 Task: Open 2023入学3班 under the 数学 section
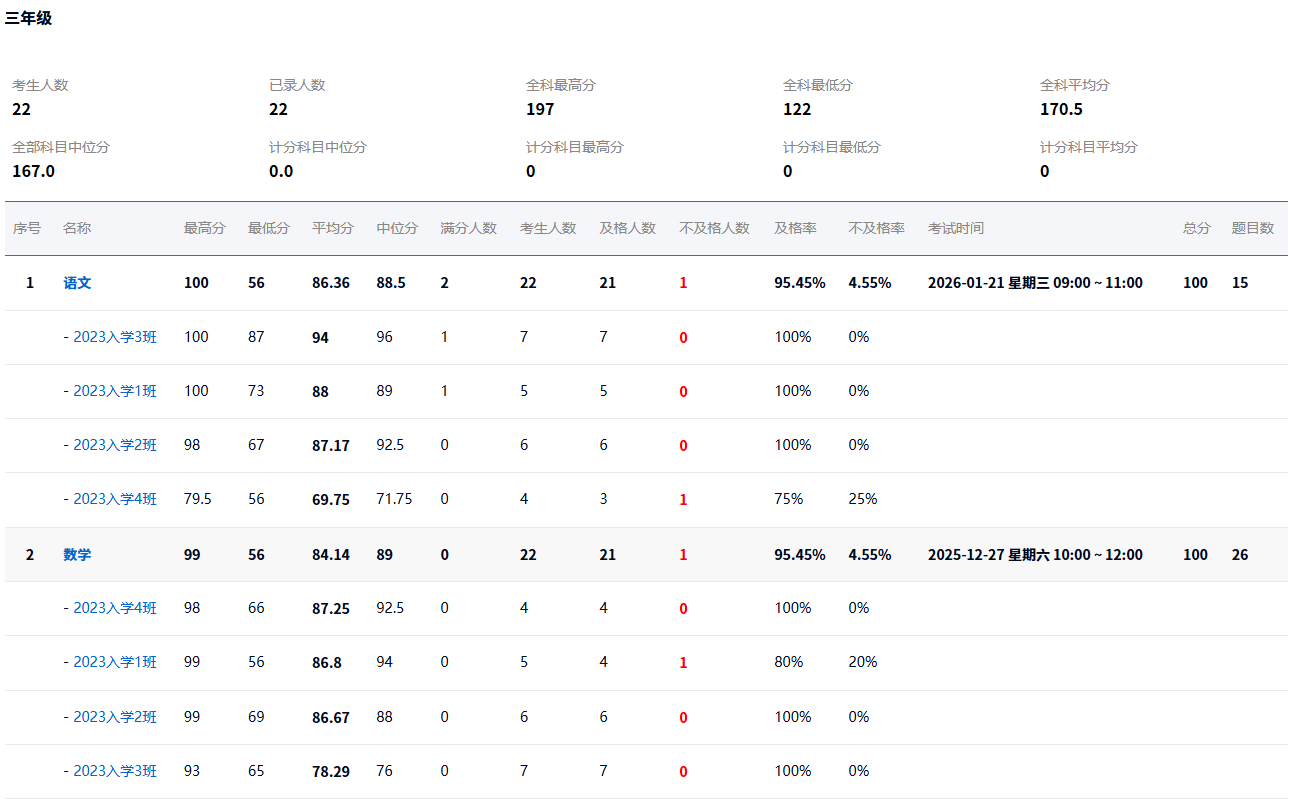(114, 771)
